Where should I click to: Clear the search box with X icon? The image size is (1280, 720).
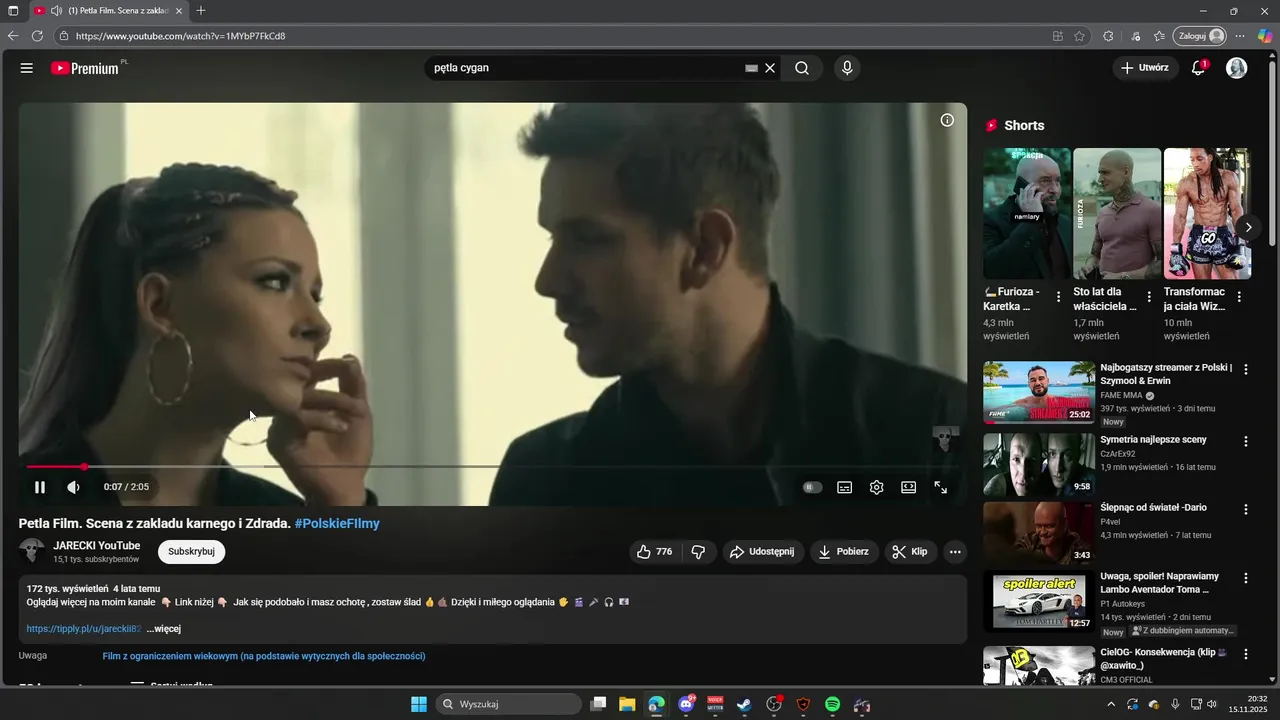tap(770, 68)
